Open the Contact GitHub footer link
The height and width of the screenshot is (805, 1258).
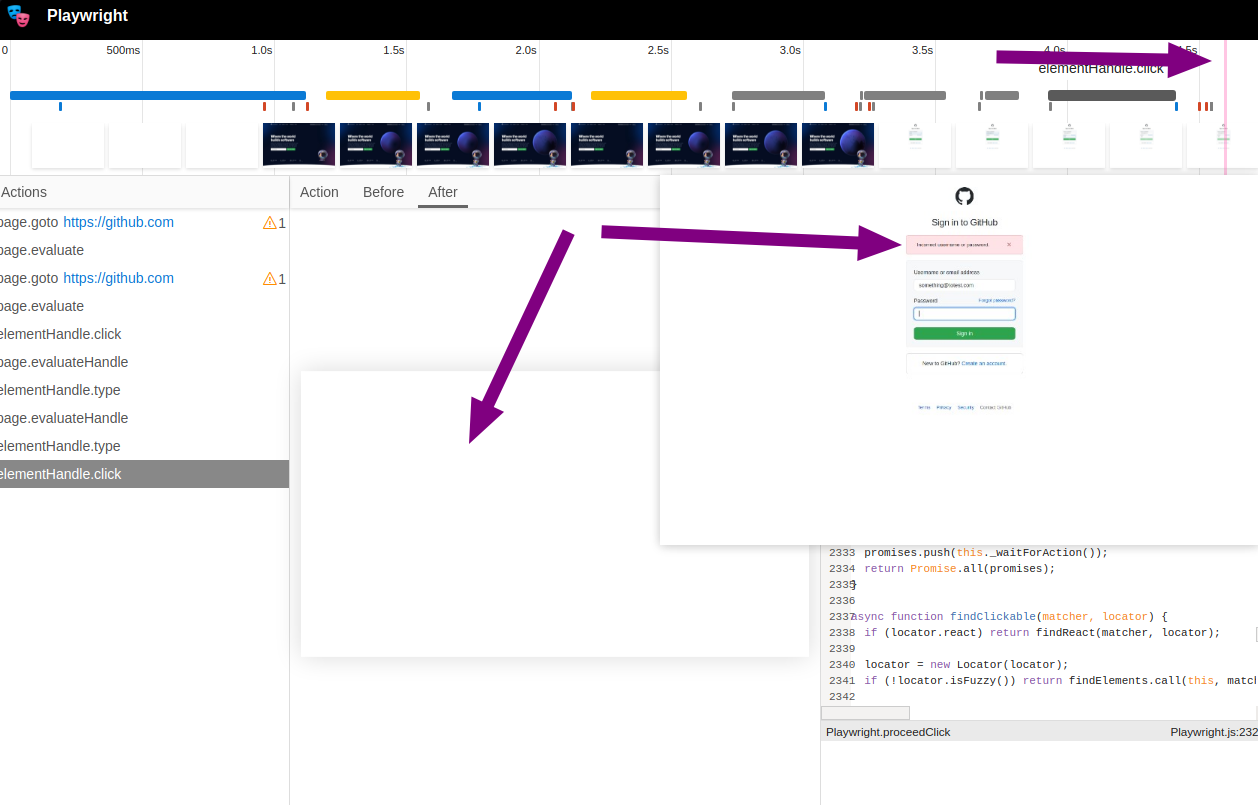pos(995,407)
